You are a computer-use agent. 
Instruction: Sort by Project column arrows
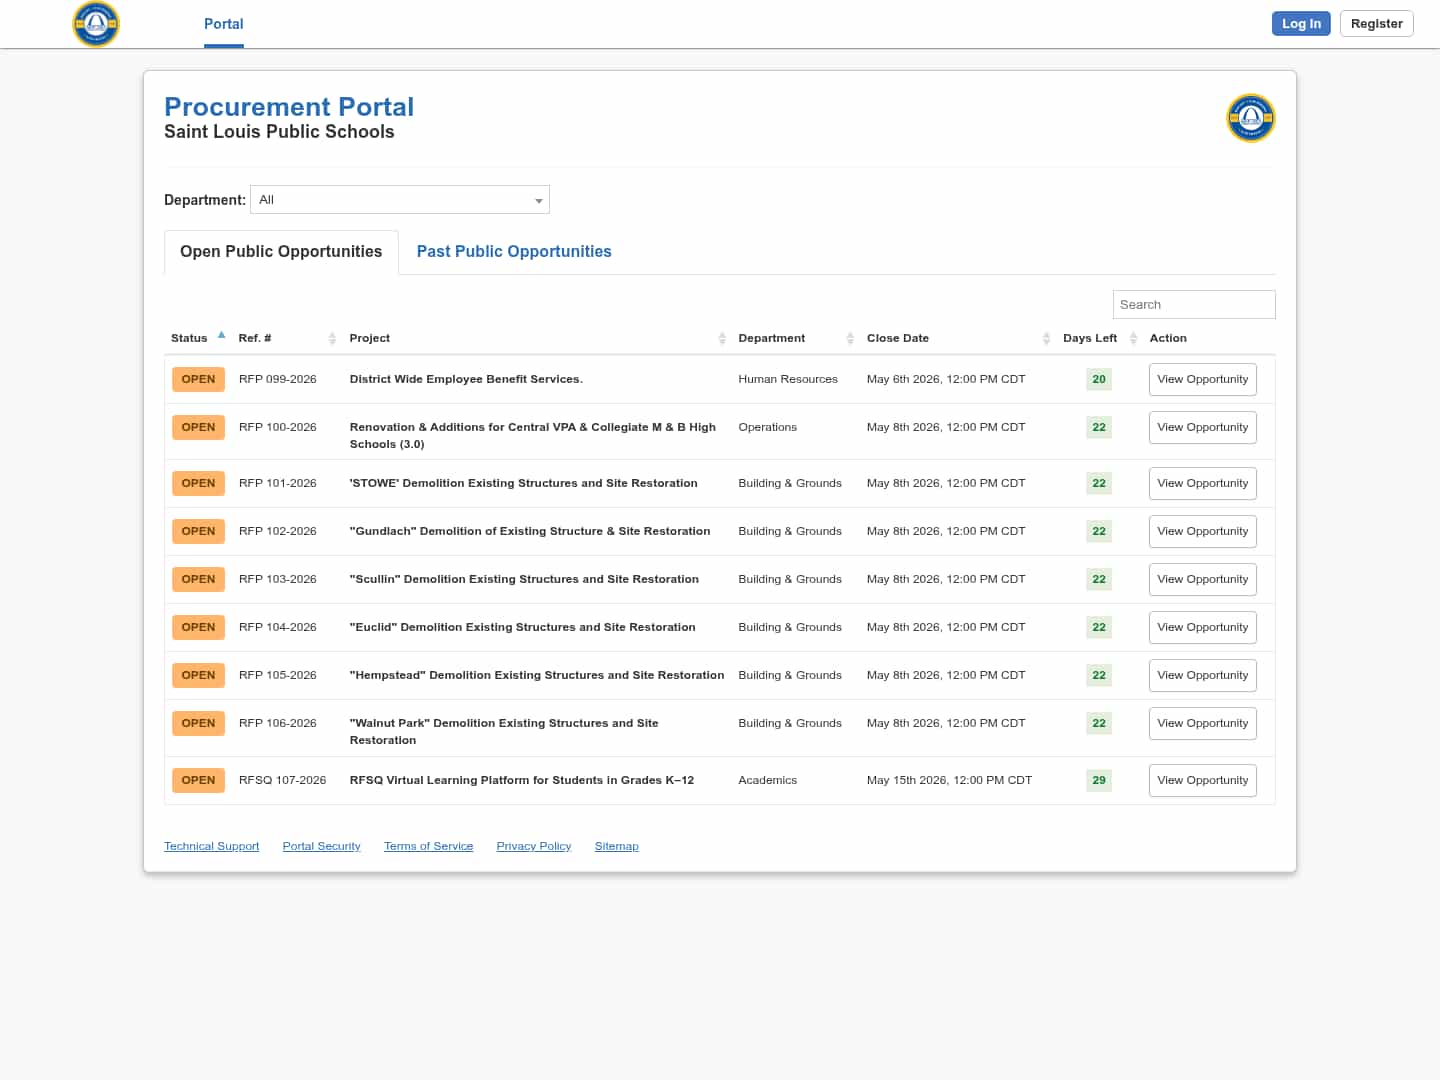click(722, 339)
